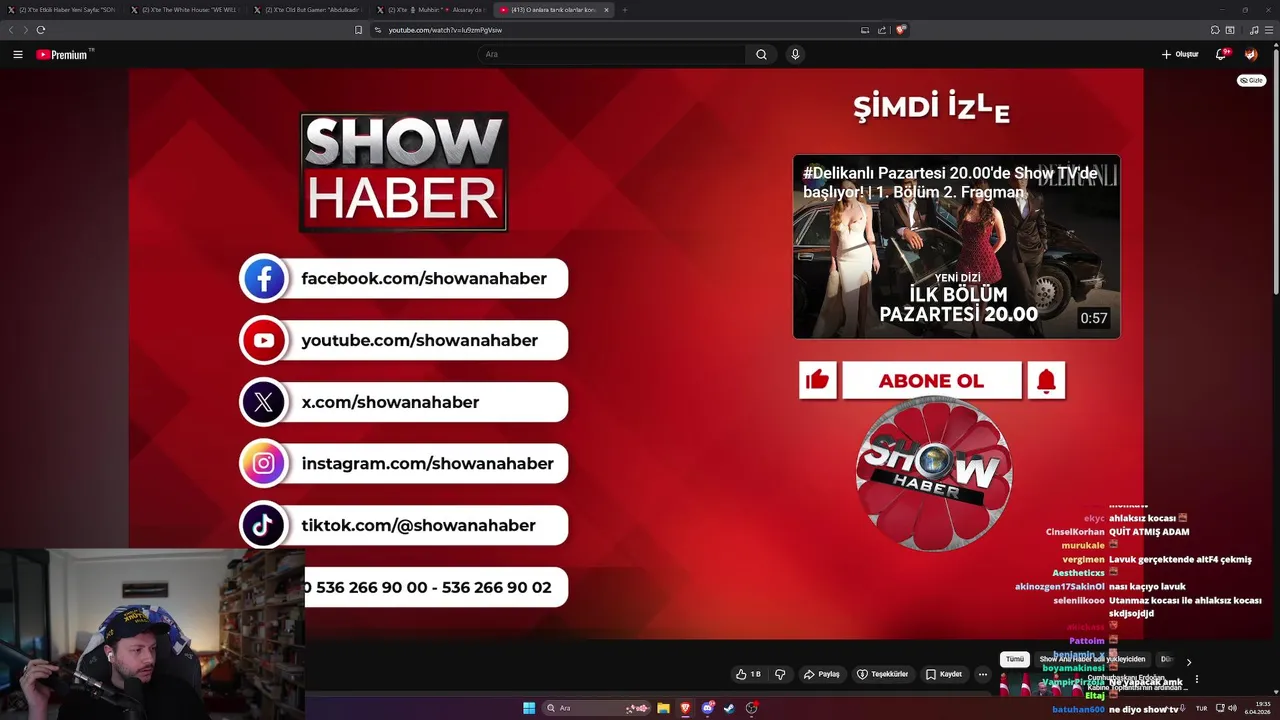Click the TikTok logo circle
Screen dimensions: 1280x720
point(264,525)
